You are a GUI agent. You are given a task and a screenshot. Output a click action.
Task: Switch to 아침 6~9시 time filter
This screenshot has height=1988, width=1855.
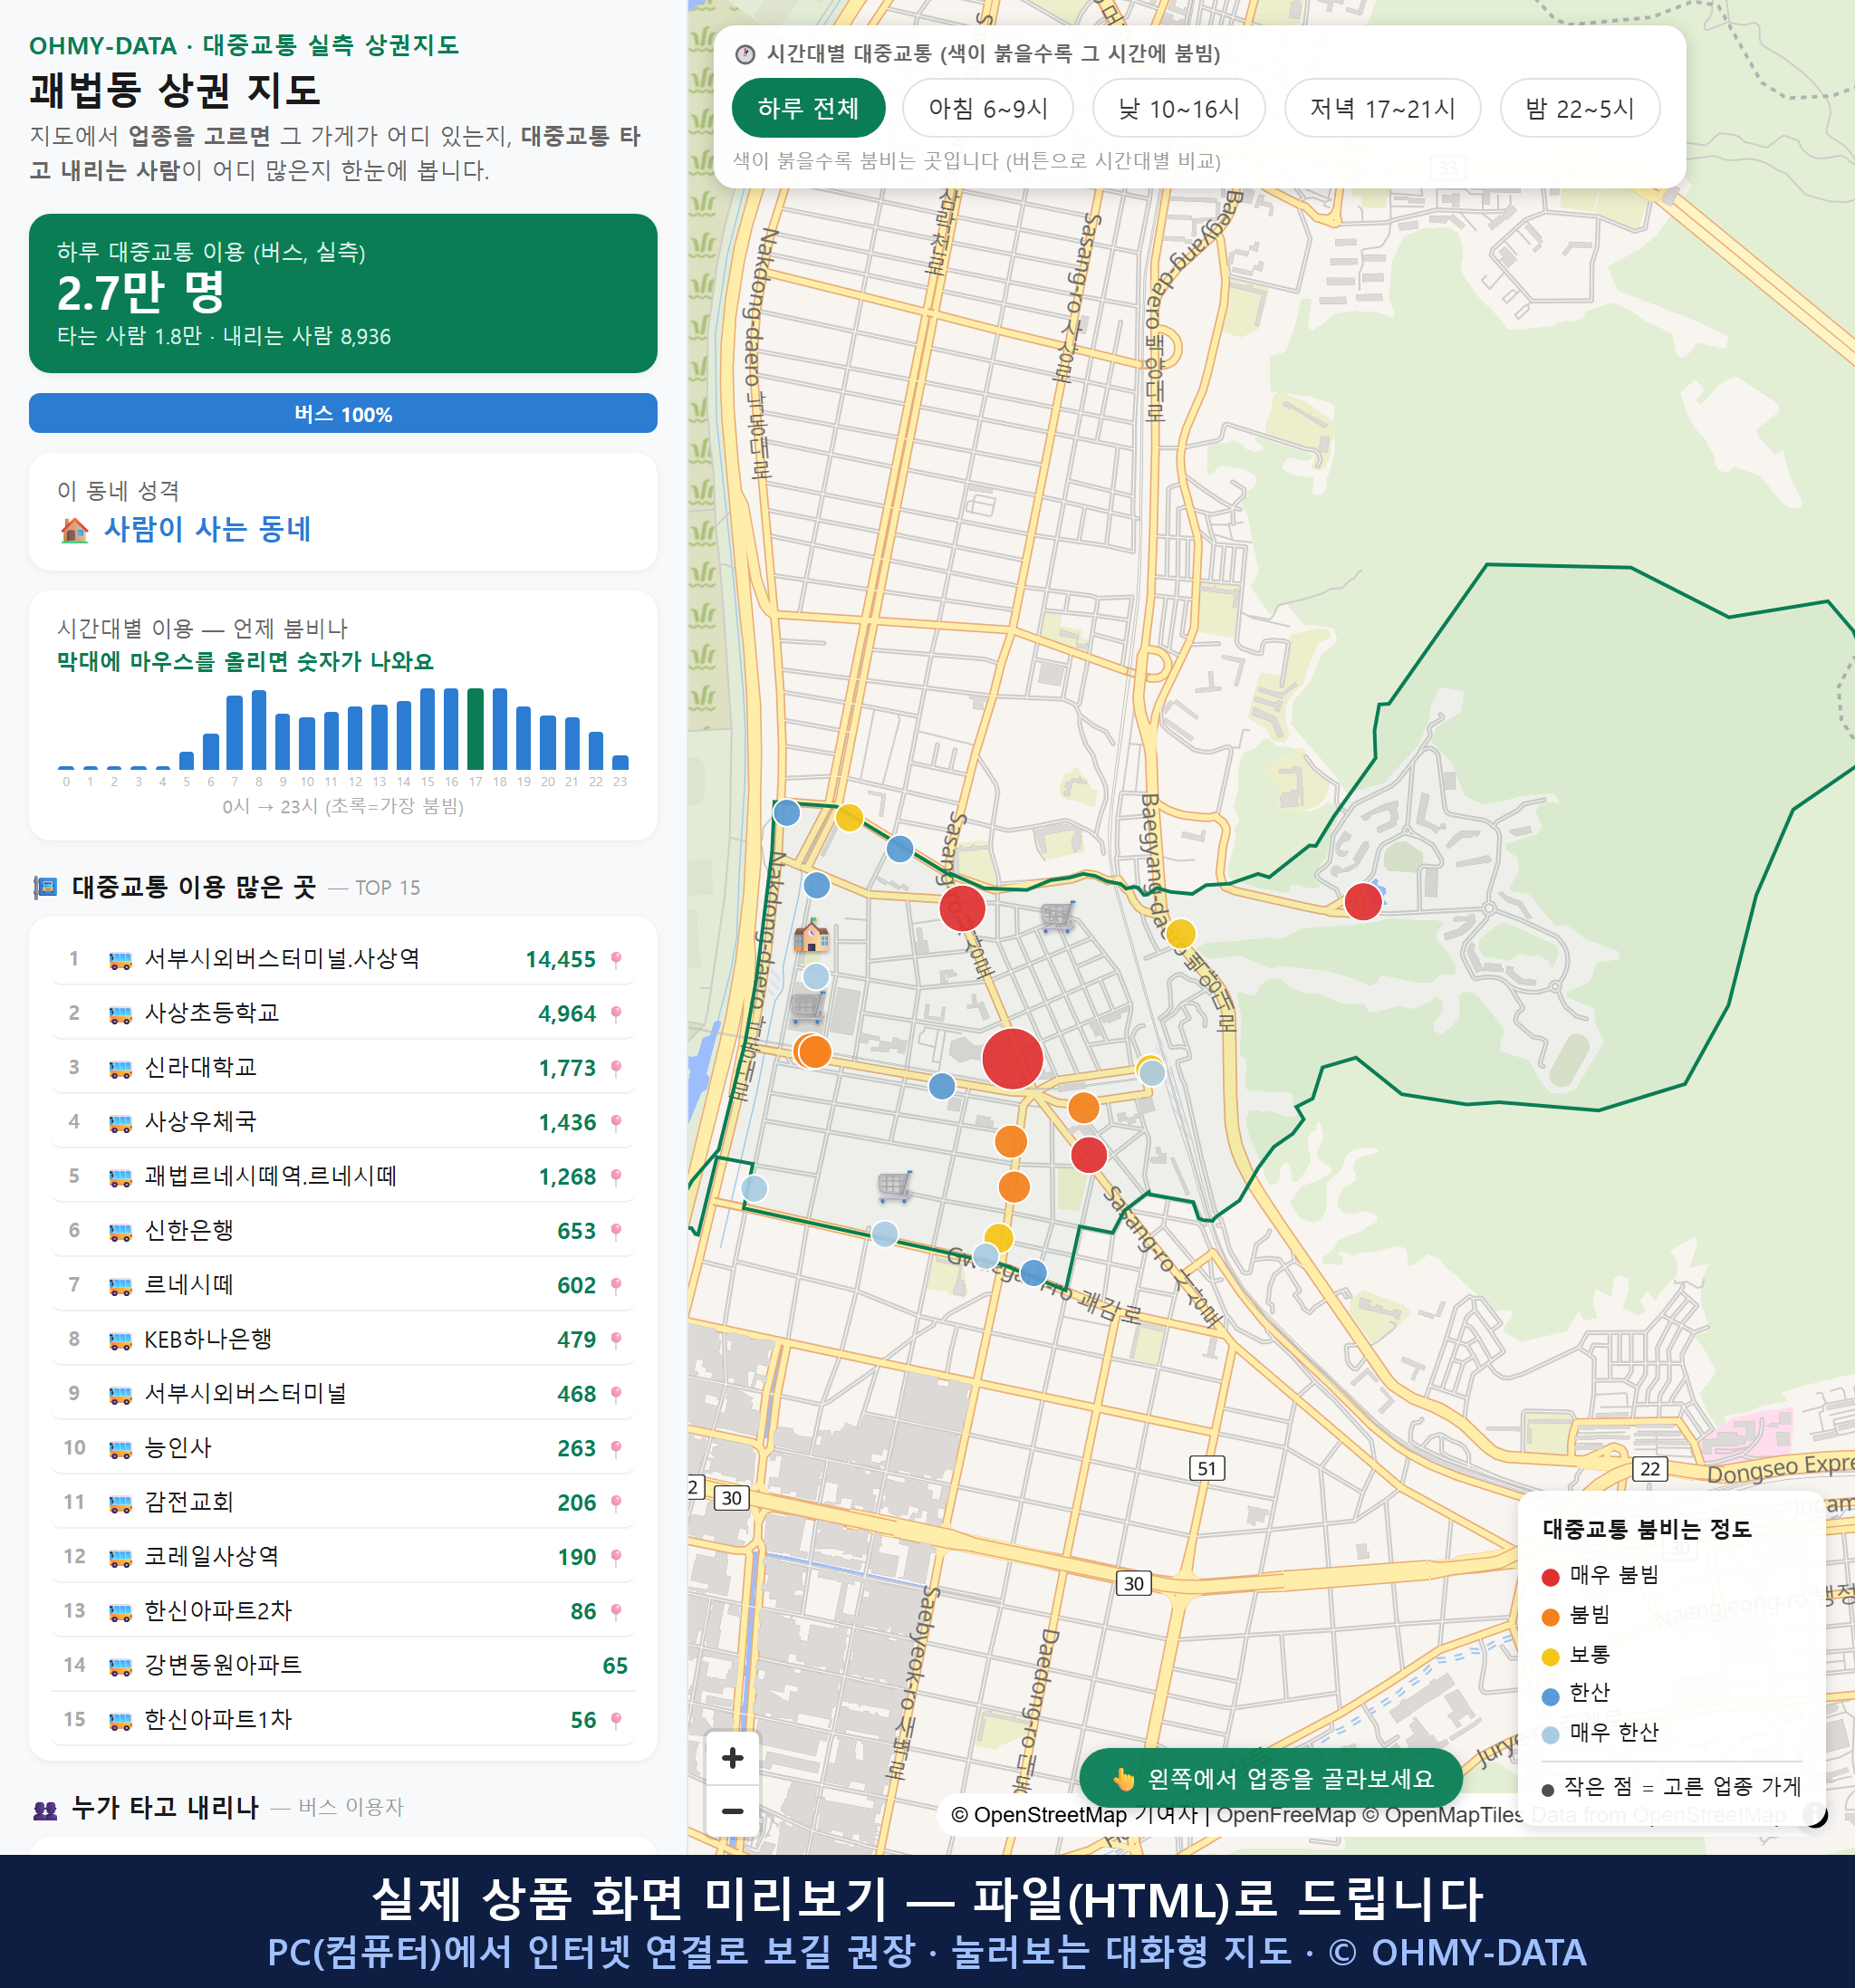[988, 108]
